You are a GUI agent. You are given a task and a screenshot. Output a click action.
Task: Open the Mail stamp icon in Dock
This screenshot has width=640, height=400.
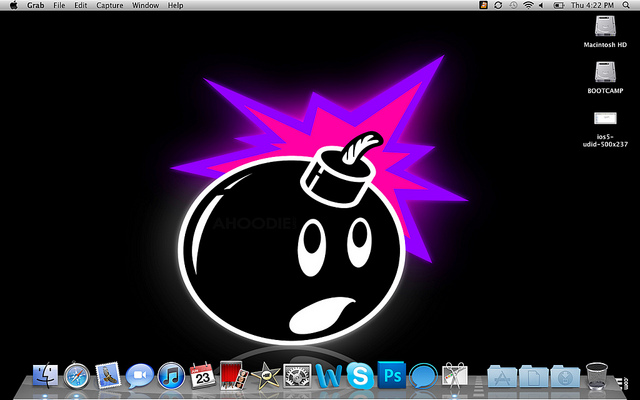[108, 375]
